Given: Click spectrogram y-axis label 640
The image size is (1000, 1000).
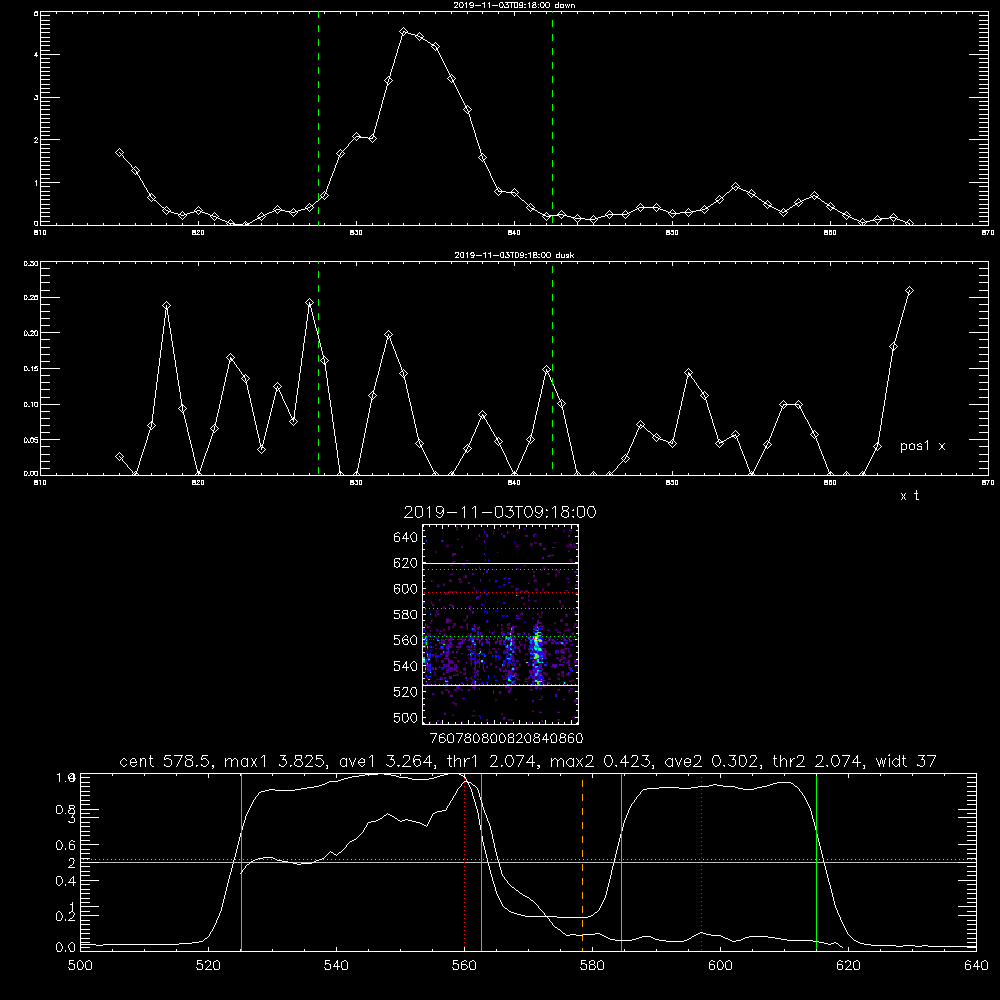Looking at the screenshot, I should 406,538.
